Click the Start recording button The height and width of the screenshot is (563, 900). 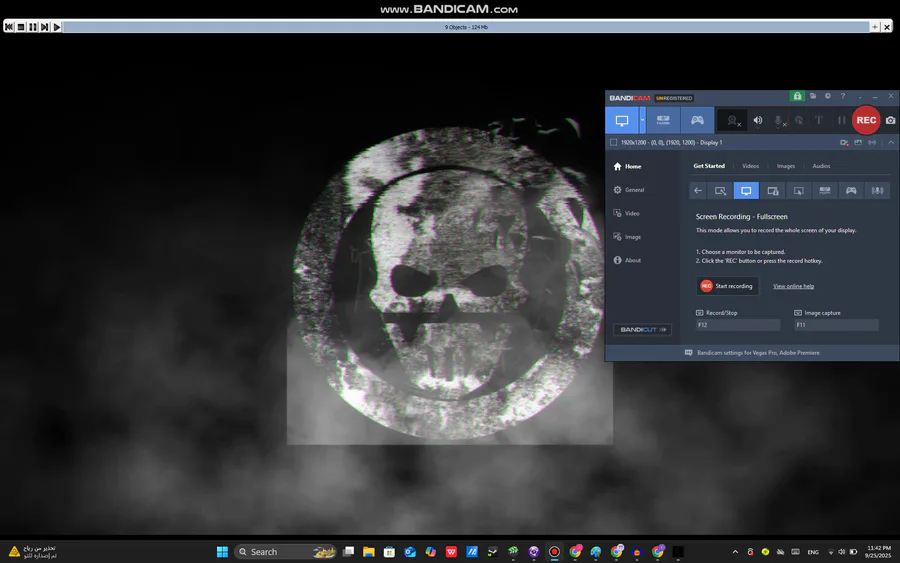point(727,286)
